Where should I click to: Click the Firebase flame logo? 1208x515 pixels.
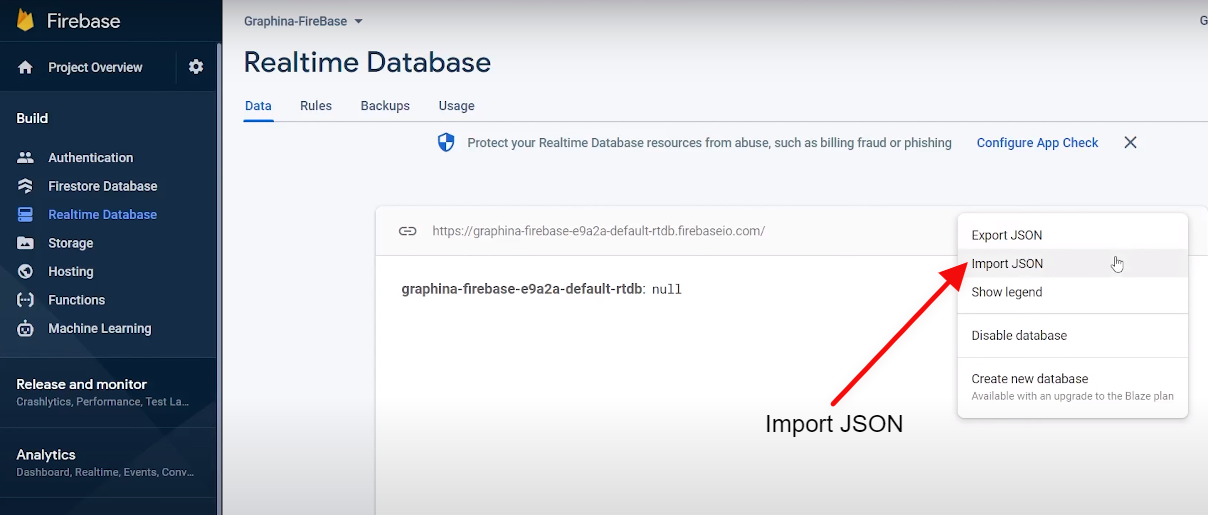tap(25, 20)
